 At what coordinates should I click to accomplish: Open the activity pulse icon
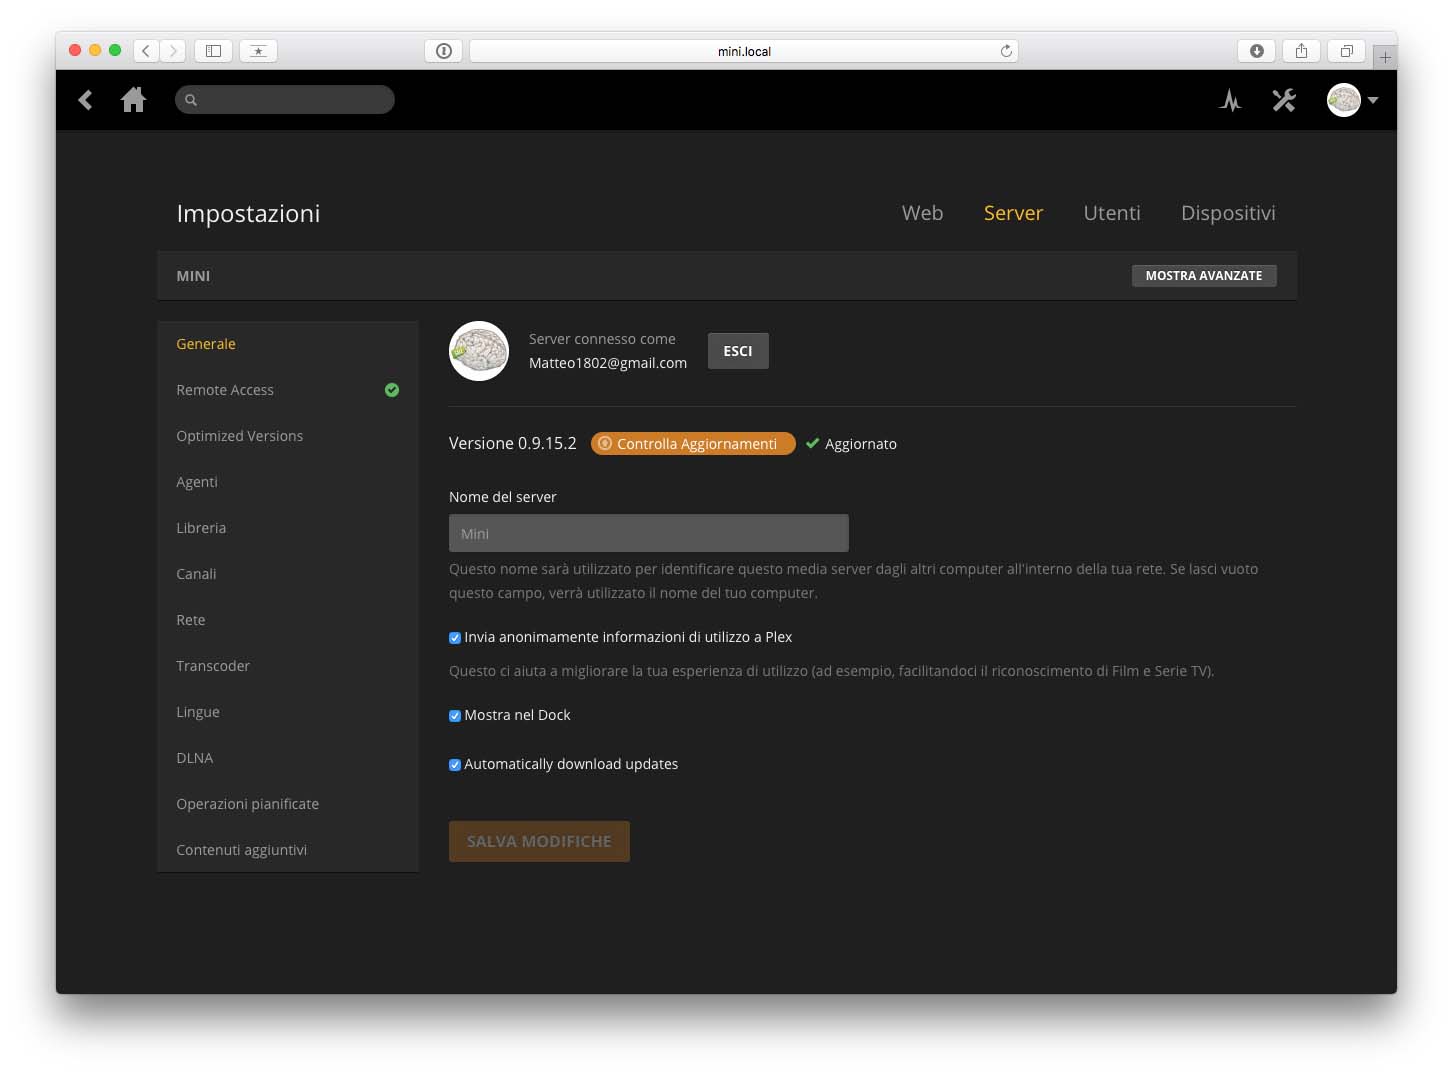1230,100
